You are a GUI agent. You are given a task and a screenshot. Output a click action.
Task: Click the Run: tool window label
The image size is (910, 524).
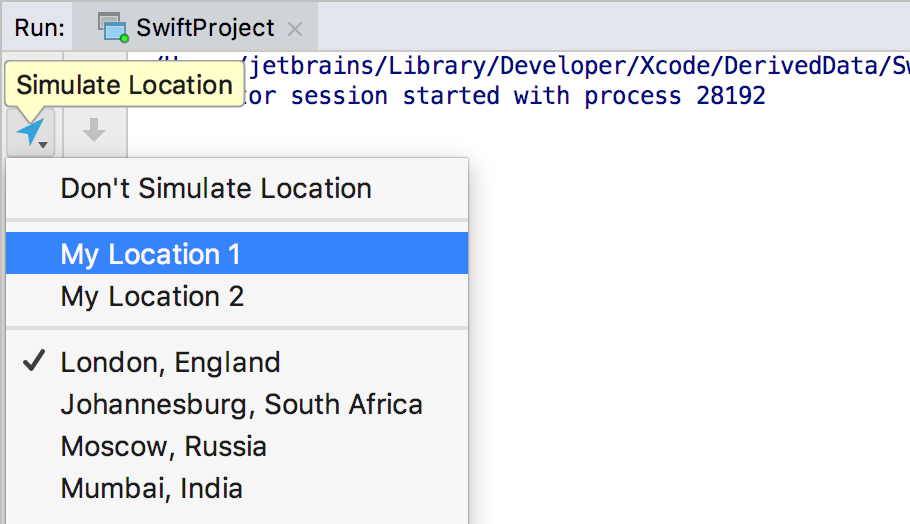[40, 27]
